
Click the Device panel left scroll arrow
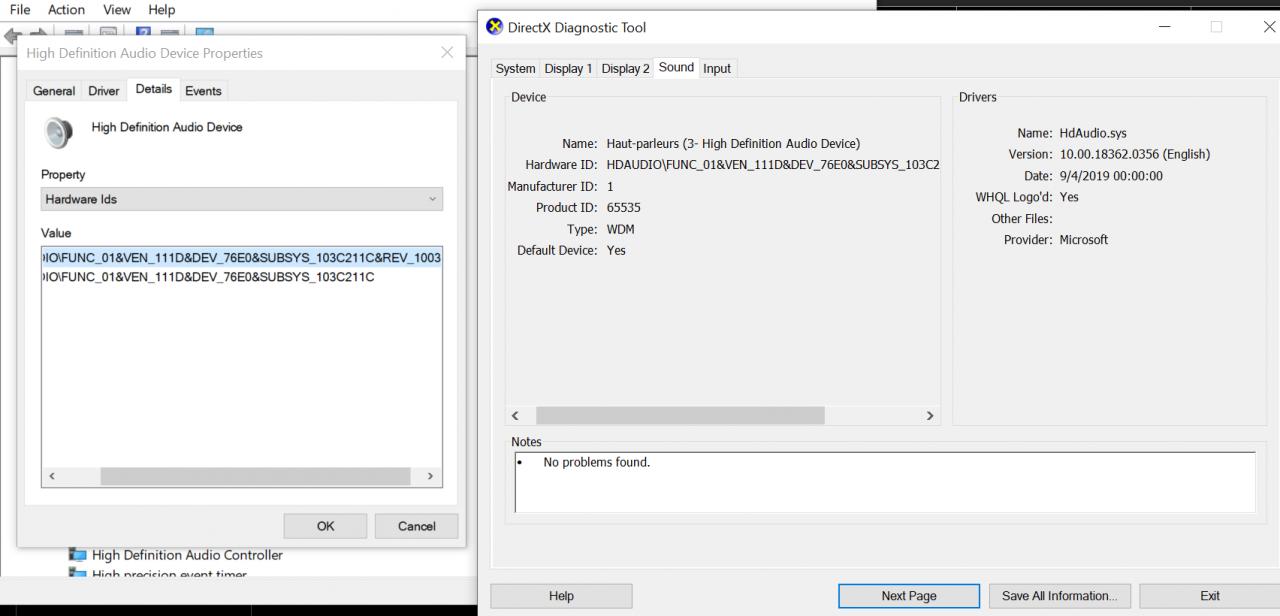[x=516, y=415]
